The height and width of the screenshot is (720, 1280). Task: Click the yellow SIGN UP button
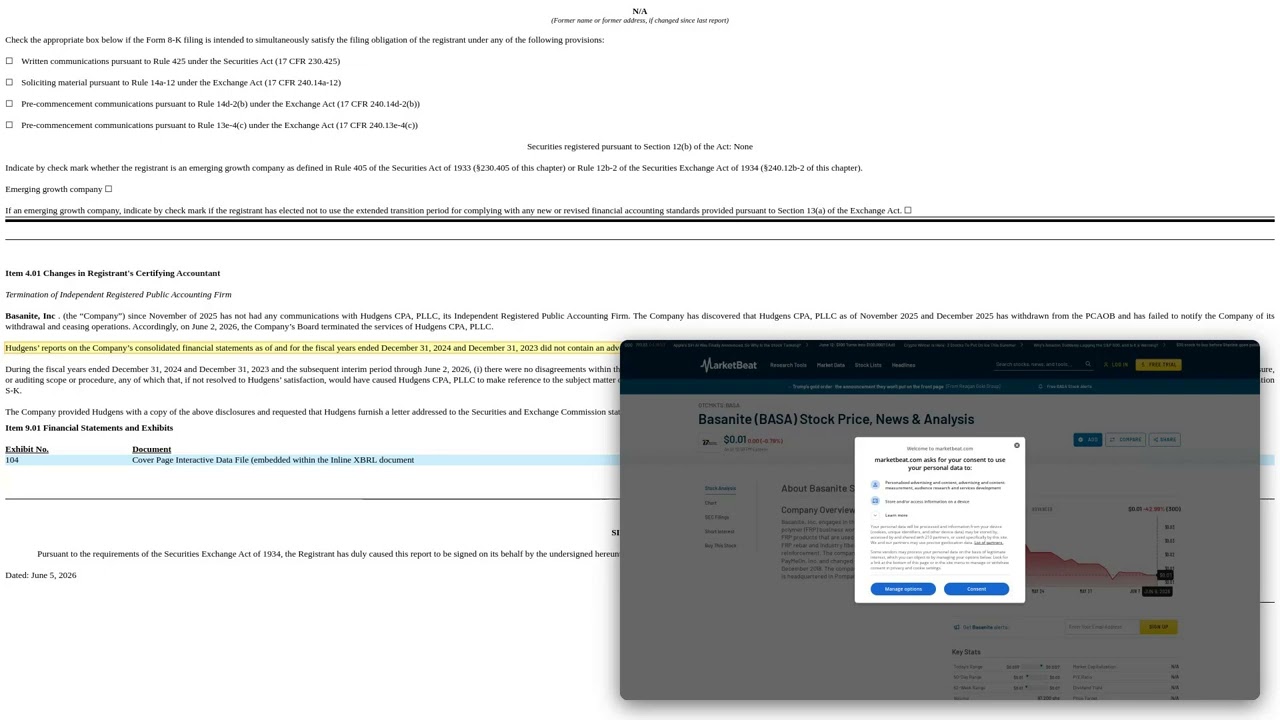pos(1158,627)
